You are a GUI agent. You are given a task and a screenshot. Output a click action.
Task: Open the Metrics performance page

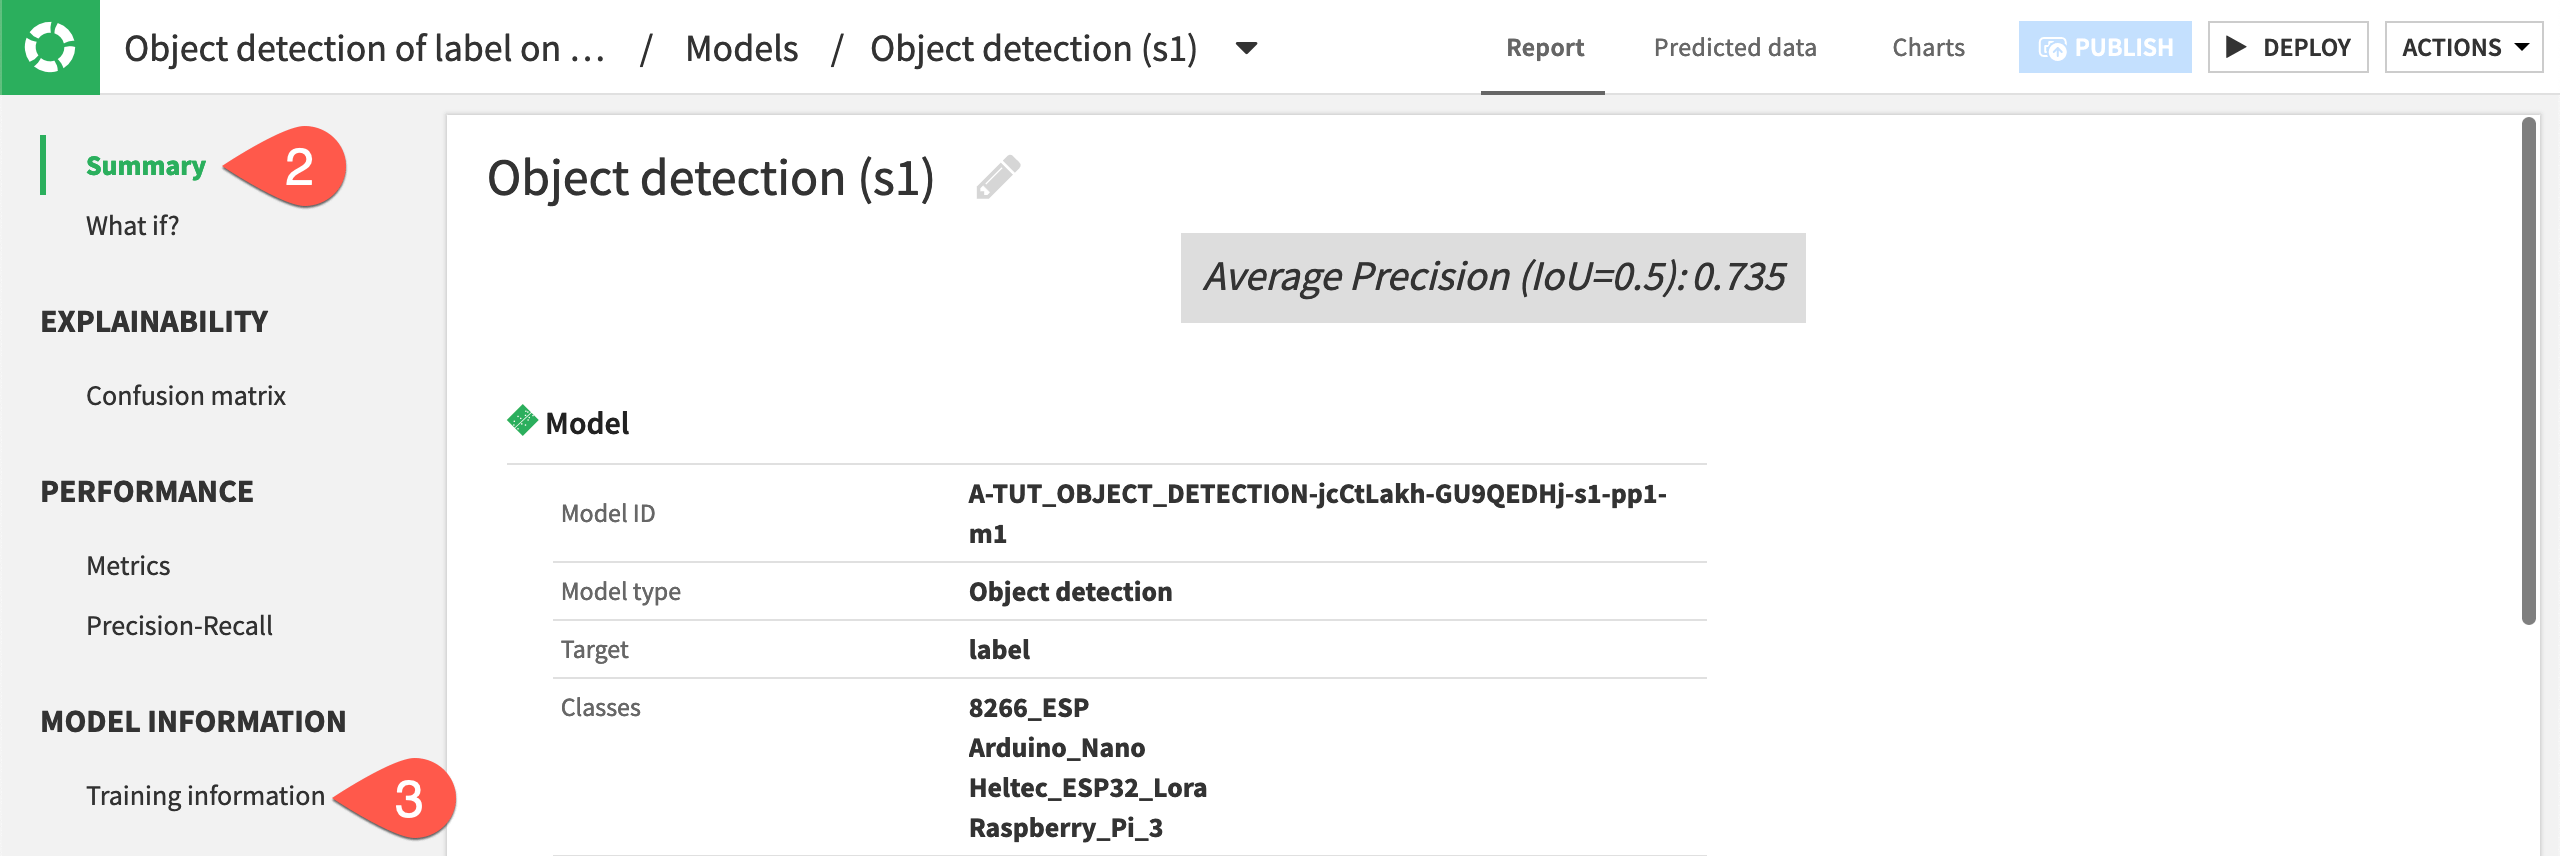128,565
